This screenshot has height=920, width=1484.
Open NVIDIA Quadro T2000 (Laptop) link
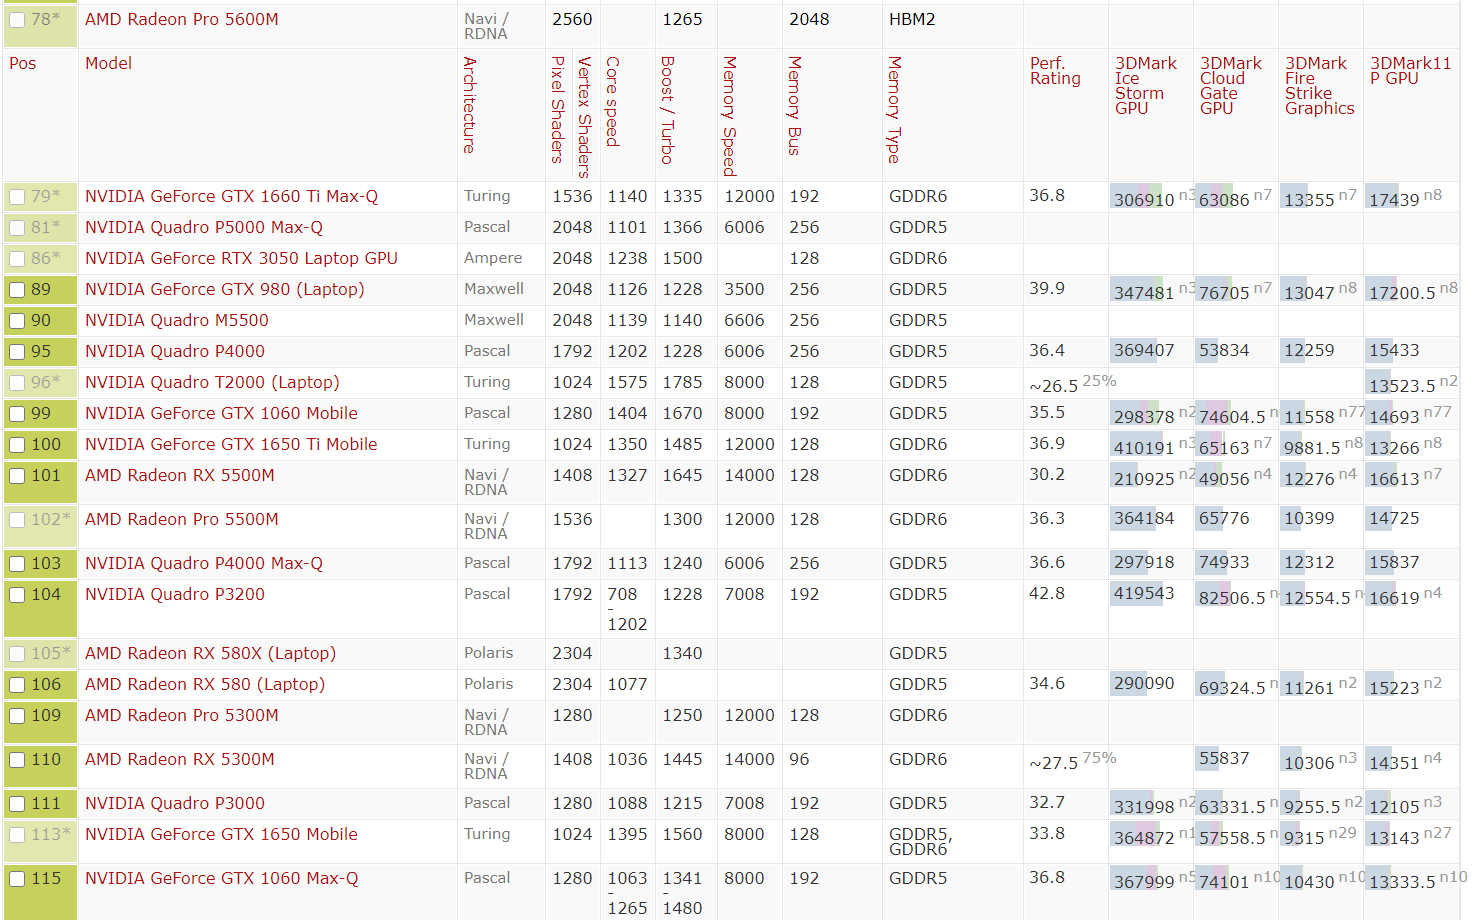(212, 382)
